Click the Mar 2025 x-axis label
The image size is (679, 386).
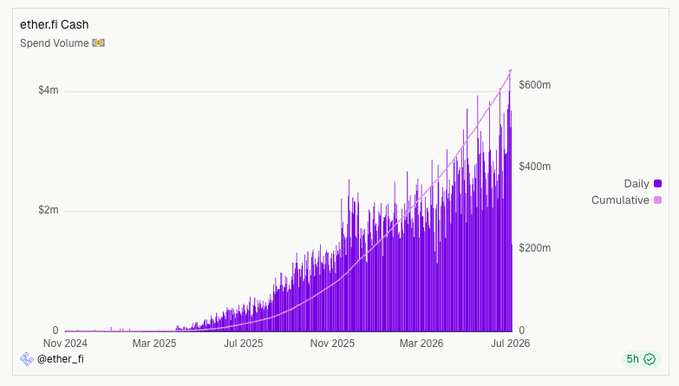(154, 344)
